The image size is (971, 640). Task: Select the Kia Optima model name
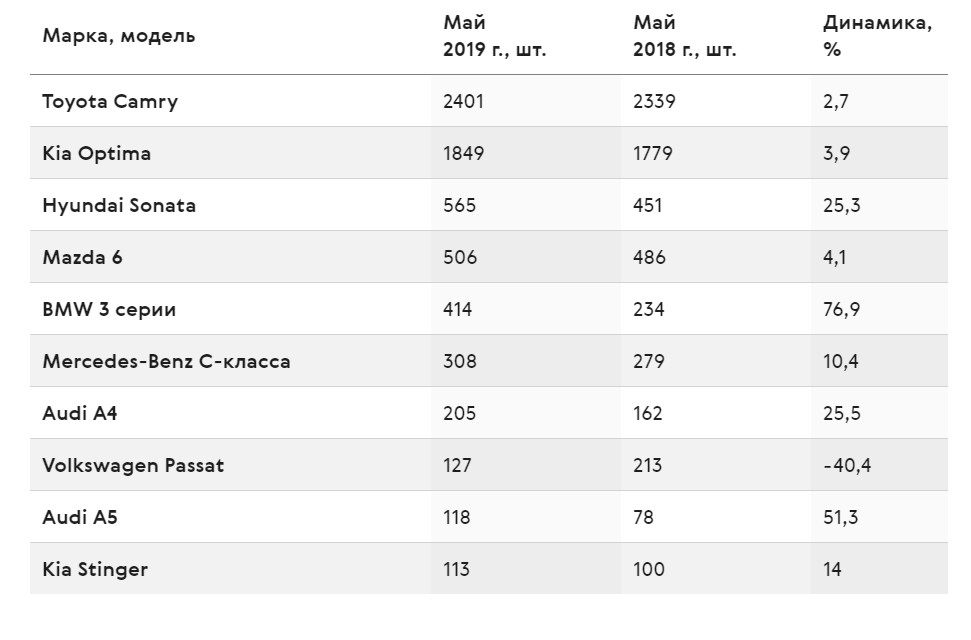[96, 154]
